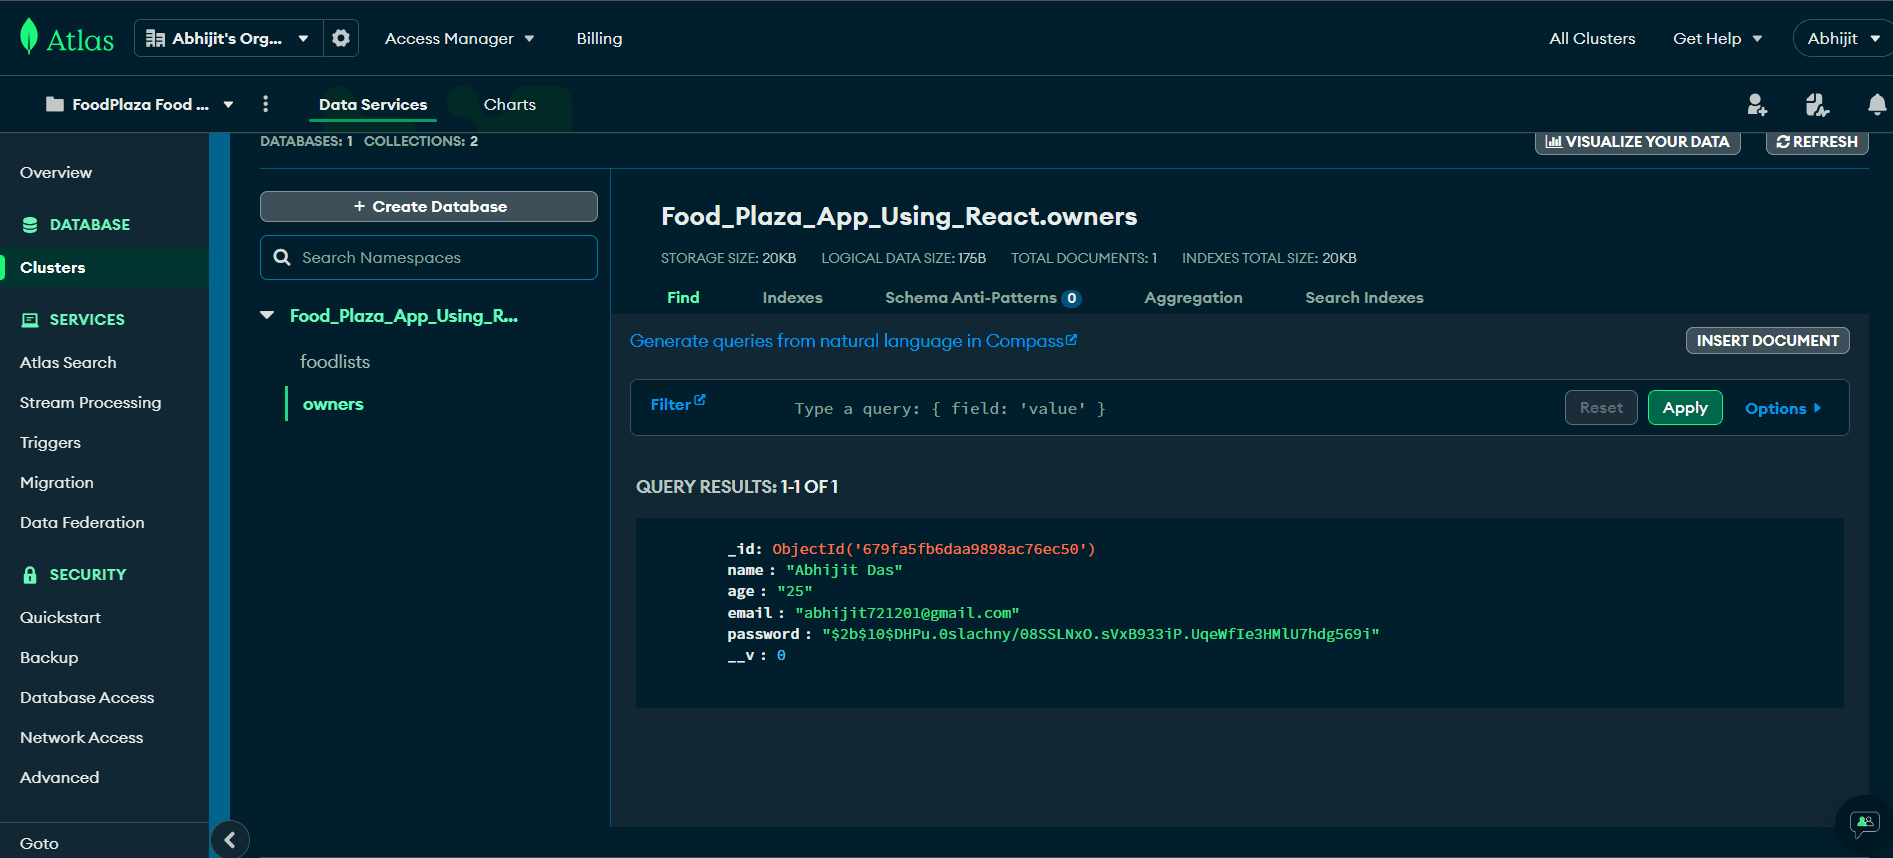Collapse the Food_Plaza_App_Using_R database tree
Viewport: 1893px width, 858px height.
(267, 315)
